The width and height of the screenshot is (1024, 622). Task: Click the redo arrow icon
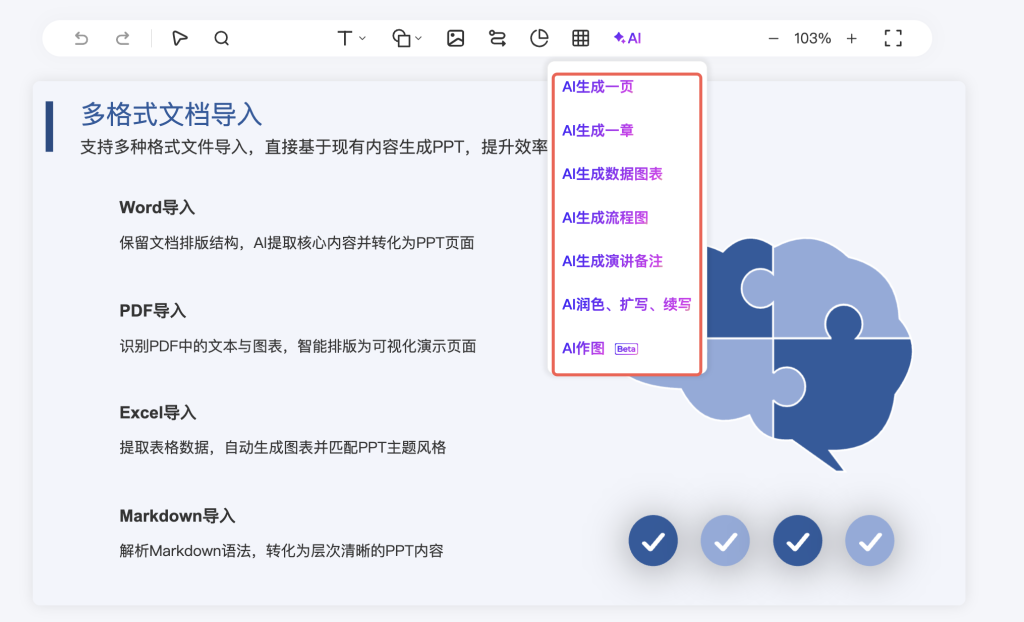(122, 39)
